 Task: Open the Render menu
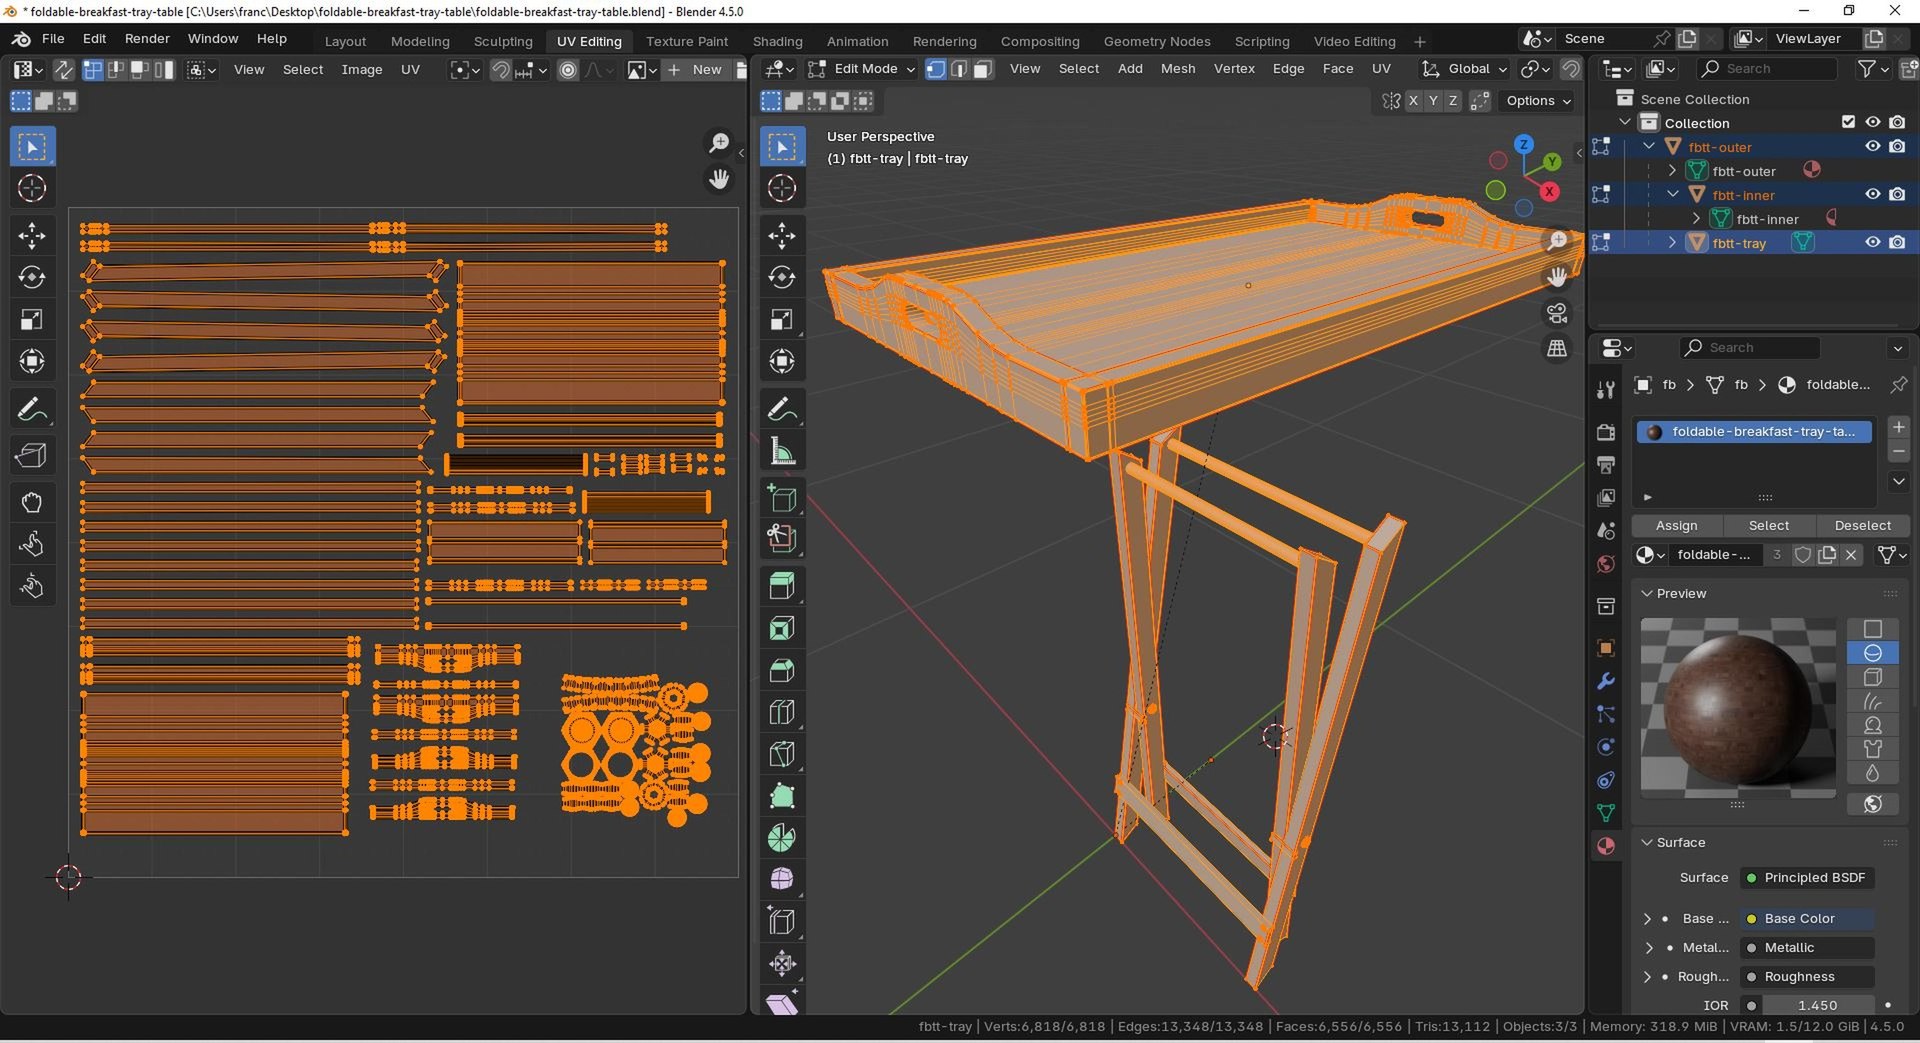click(147, 39)
